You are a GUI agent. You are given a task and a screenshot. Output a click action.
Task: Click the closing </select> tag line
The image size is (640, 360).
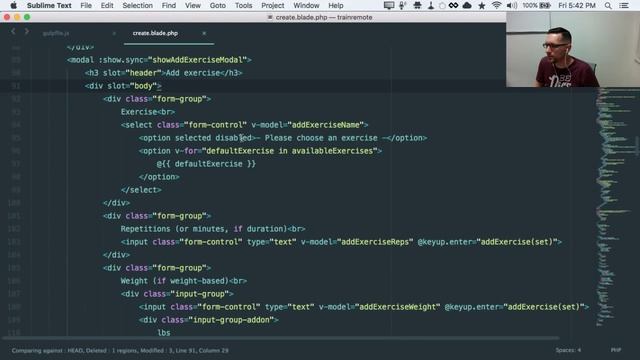[141, 190]
